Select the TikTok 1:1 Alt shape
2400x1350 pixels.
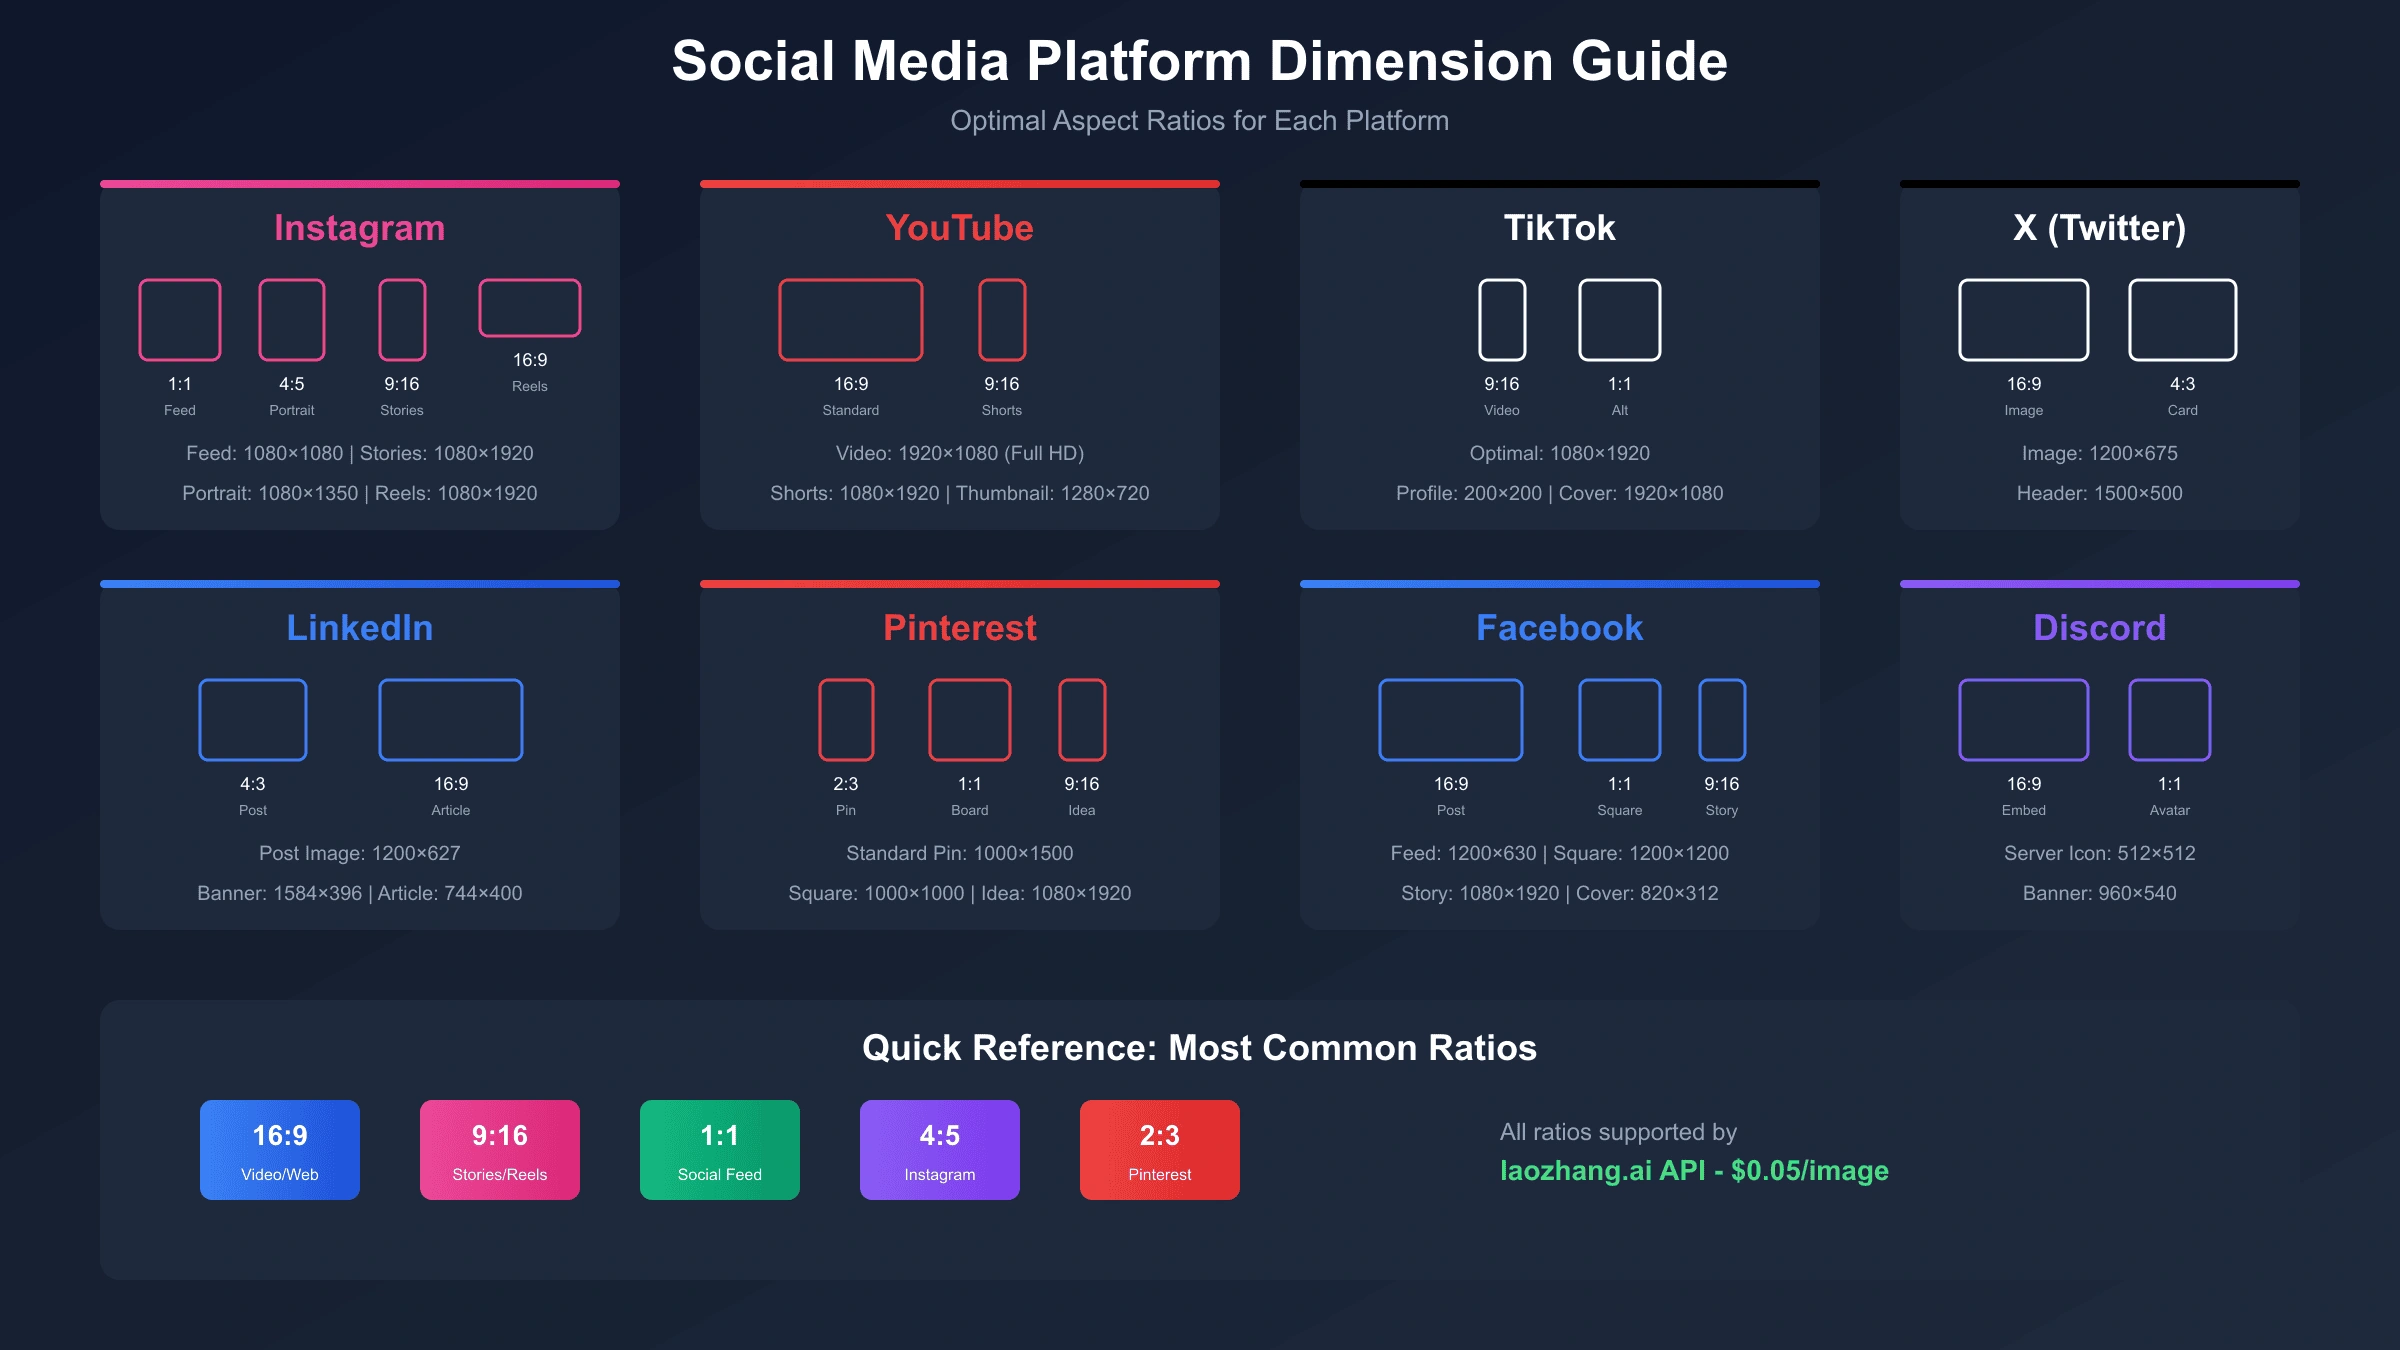coord(1620,320)
